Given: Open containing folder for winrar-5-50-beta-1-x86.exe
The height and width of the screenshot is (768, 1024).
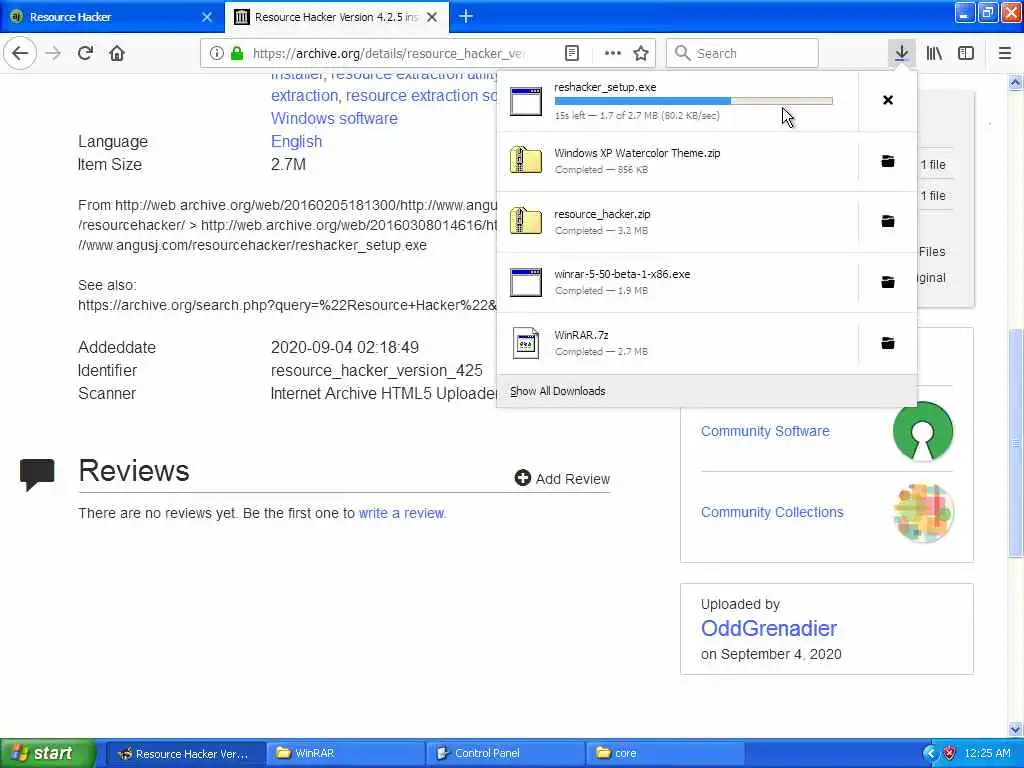Looking at the screenshot, I should click(888, 282).
